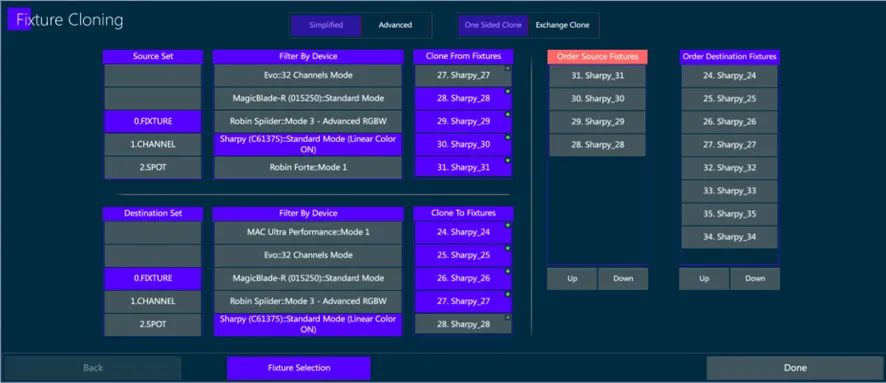Image resolution: width=886 pixels, height=383 pixels.
Task: Select 1.CHANNEL in Source Set
Action: [x=153, y=145]
